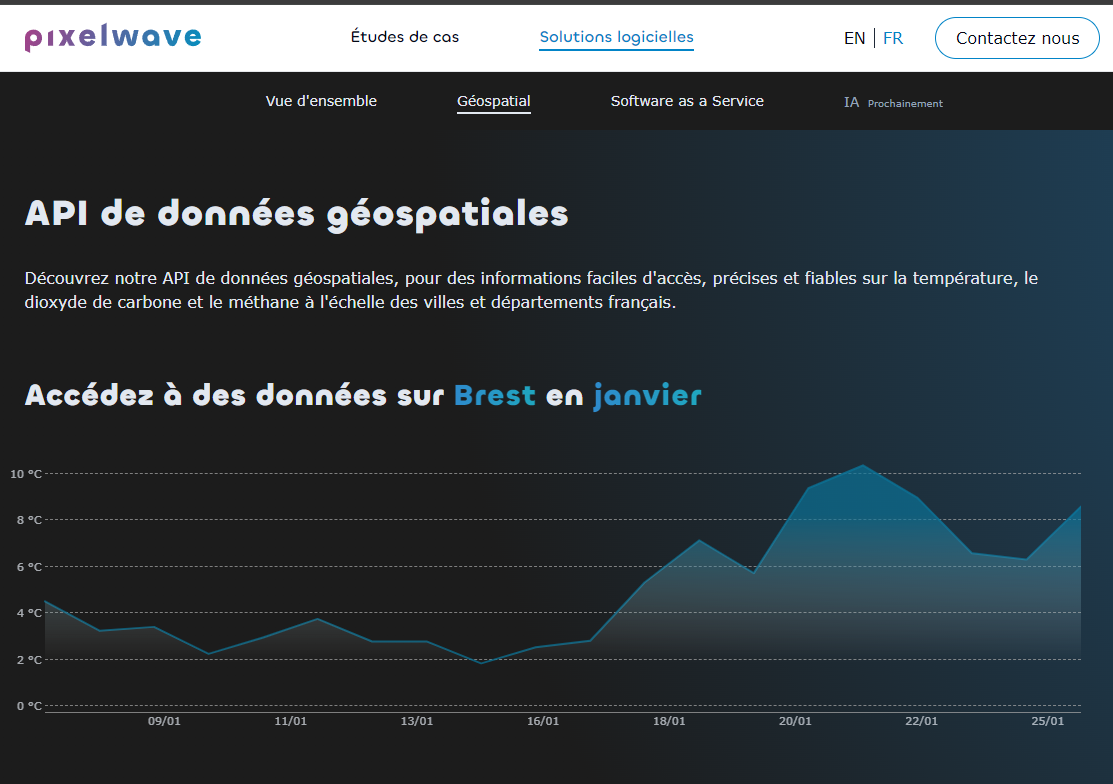Click the chart's lowest point below 2 °C
Viewport: 1113px width, 784px height.
coord(481,663)
